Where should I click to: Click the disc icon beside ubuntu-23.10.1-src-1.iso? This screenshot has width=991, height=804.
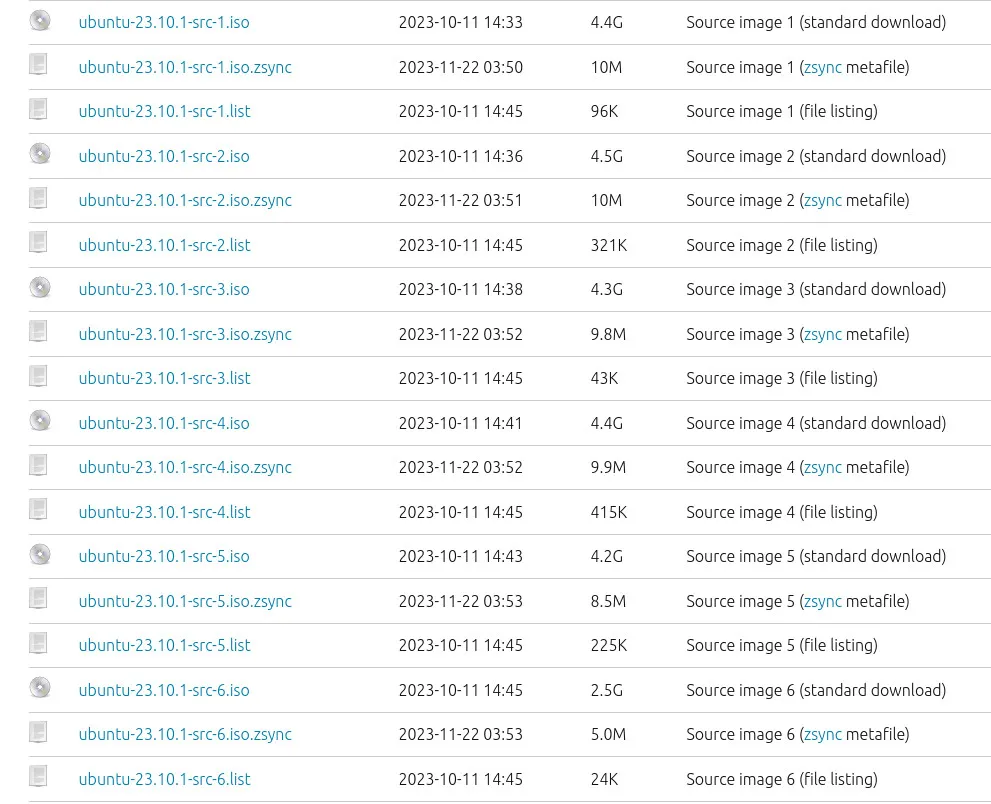point(39,21)
